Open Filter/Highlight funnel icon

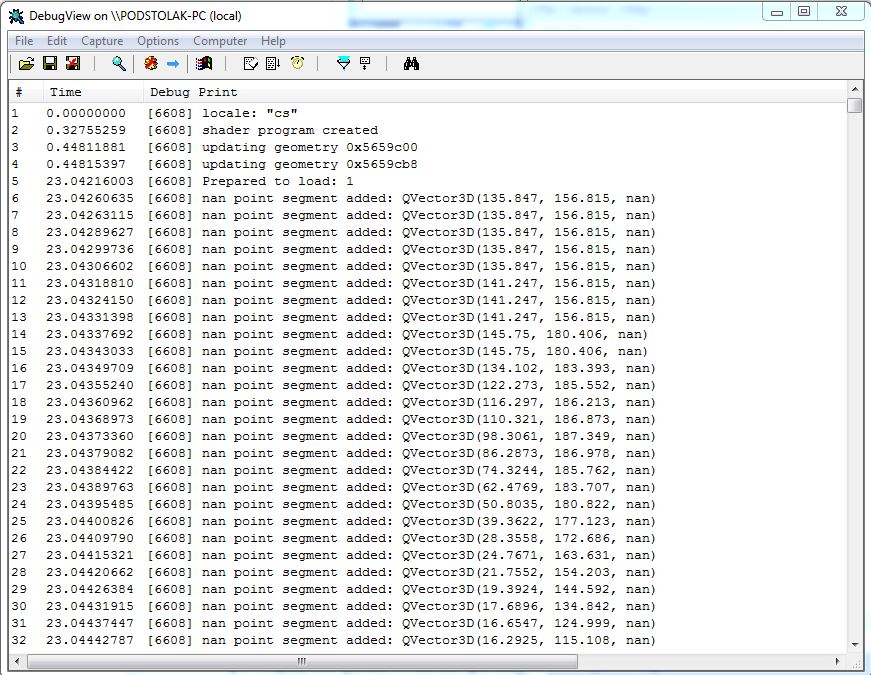344,64
